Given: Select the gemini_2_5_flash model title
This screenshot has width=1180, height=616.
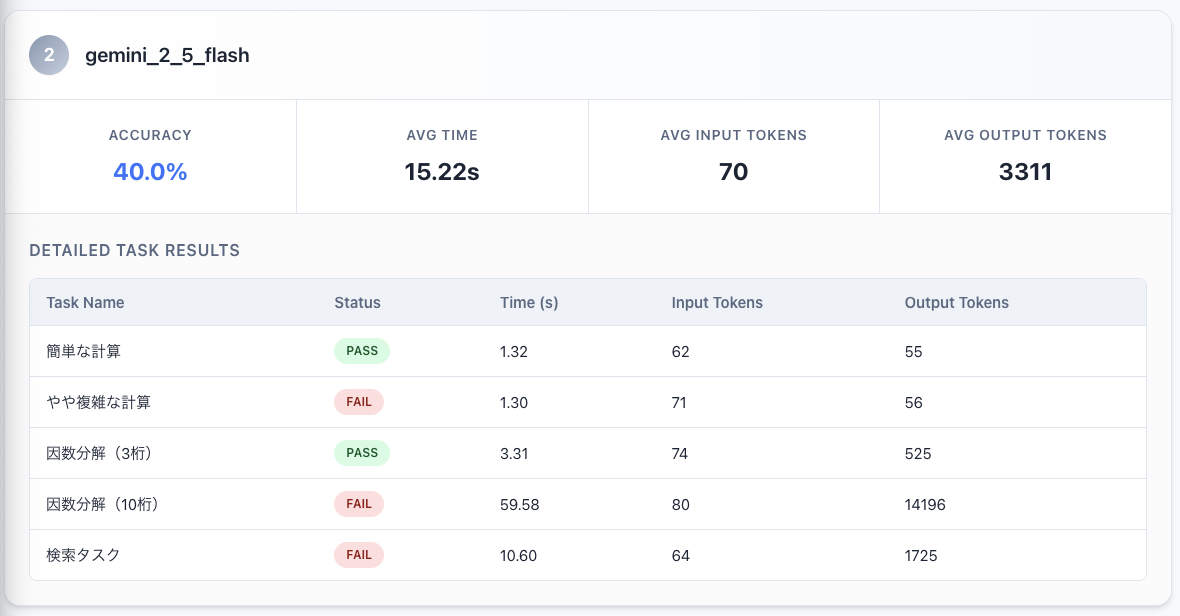Looking at the screenshot, I should pyautogui.click(x=167, y=56).
